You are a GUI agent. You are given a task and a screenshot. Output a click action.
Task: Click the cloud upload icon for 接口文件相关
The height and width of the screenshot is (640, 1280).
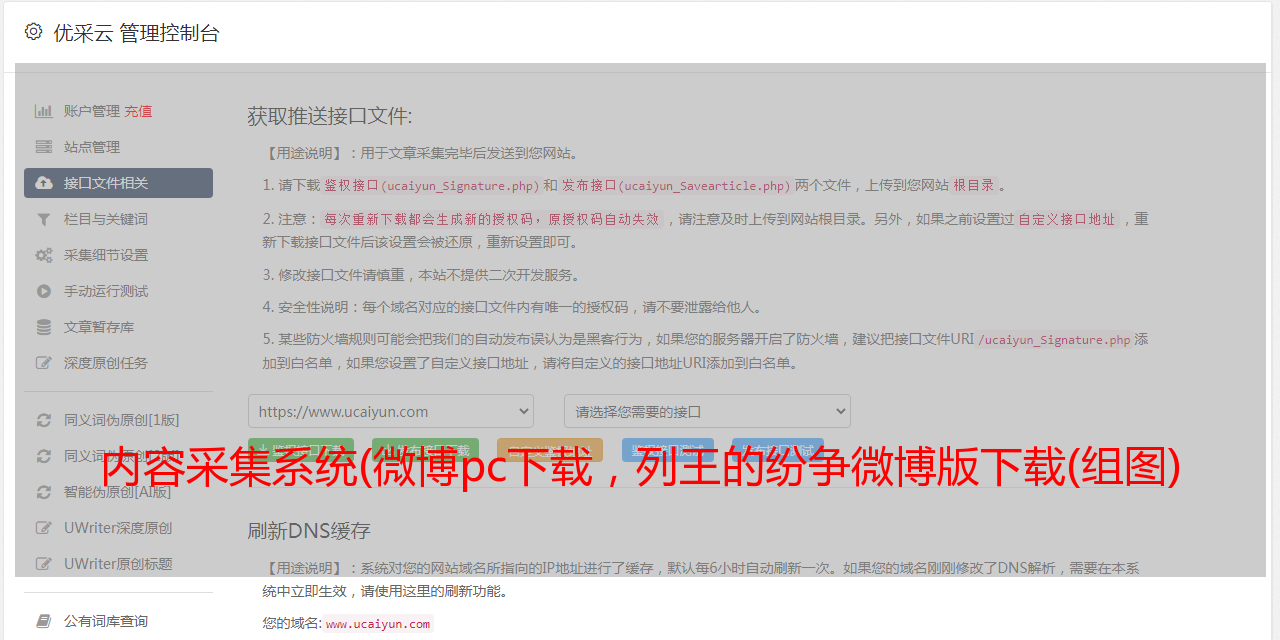pyautogui.click(x=44, y=183)
